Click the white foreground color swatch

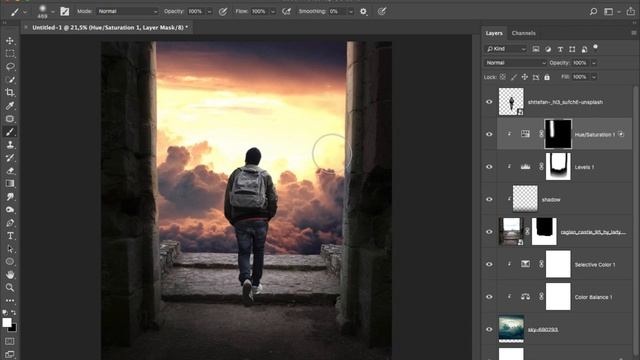point(6,322)
